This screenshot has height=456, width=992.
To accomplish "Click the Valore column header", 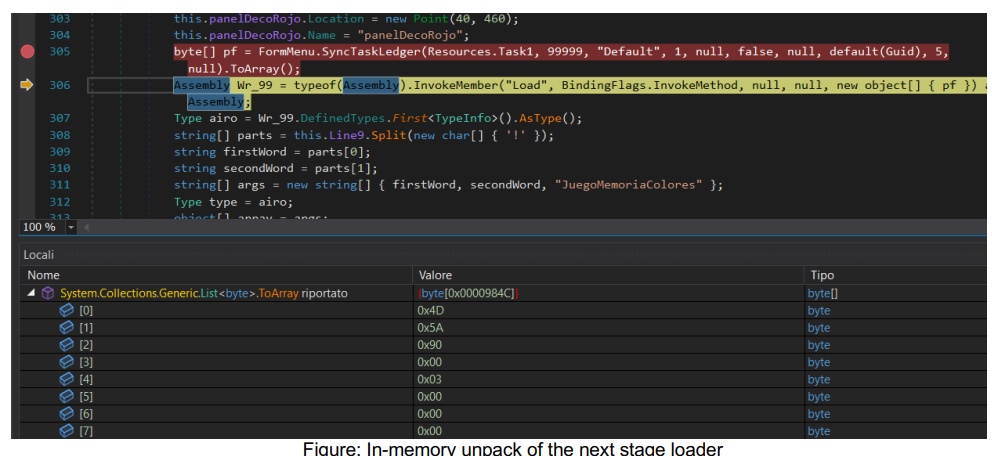I will point(435,274).
